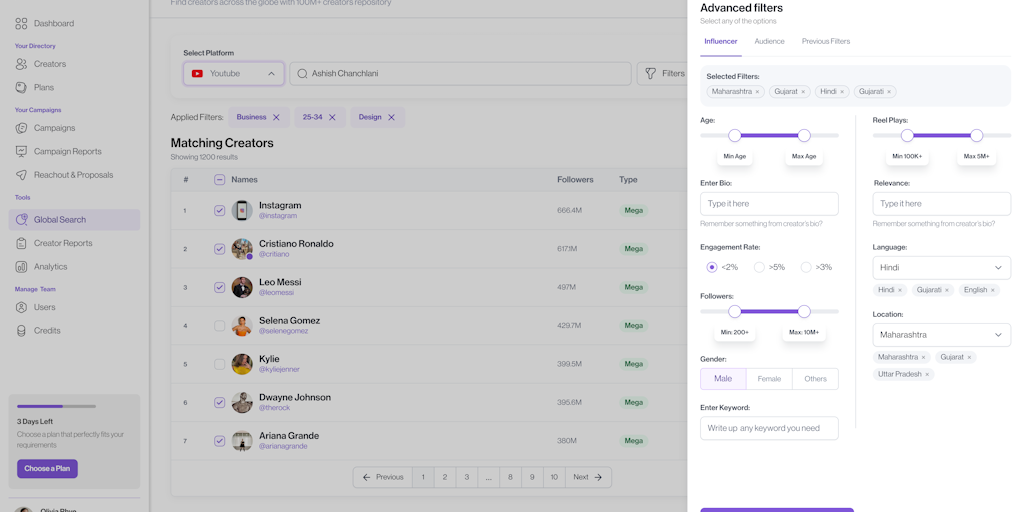Remove the Design applied filter chip

pos(391,117)
